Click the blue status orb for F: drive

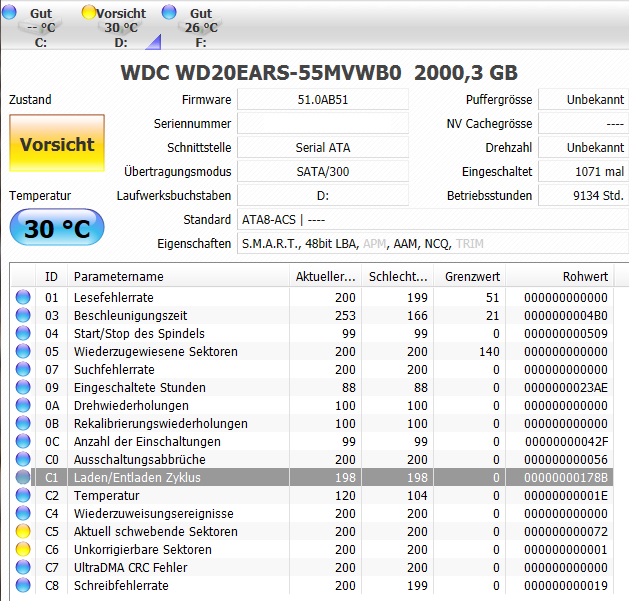169,12
